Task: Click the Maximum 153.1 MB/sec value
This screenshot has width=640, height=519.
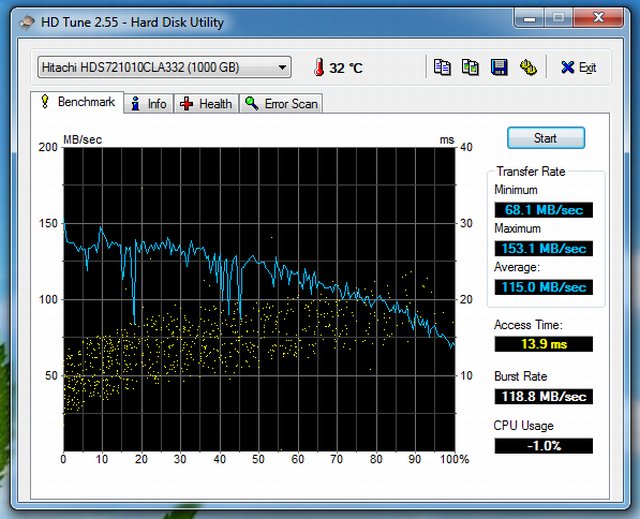Action: click(543, 248)
